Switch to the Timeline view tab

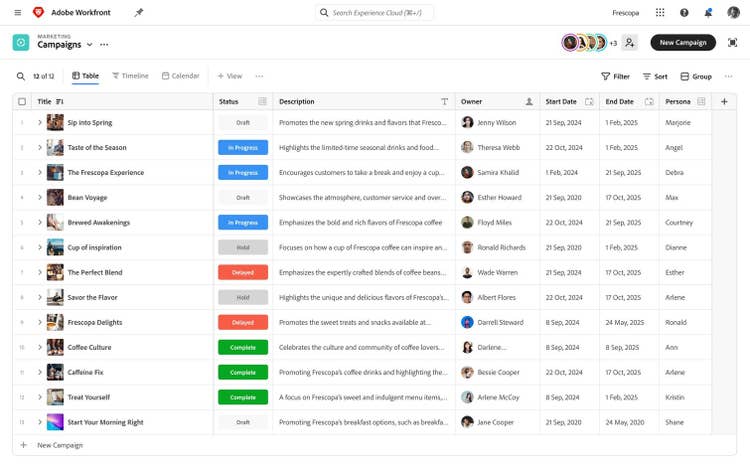[x=130, y=76]
